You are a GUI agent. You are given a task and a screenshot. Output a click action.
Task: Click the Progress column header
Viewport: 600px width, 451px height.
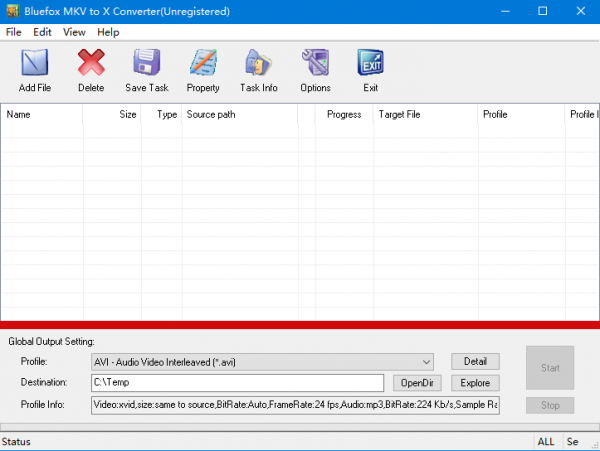pyautogui.click(x=344, y=114)
